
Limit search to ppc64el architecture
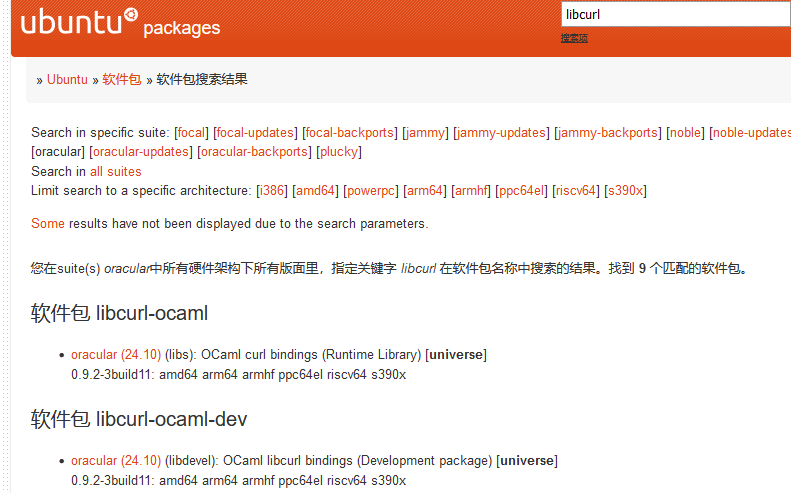(521, 191)
